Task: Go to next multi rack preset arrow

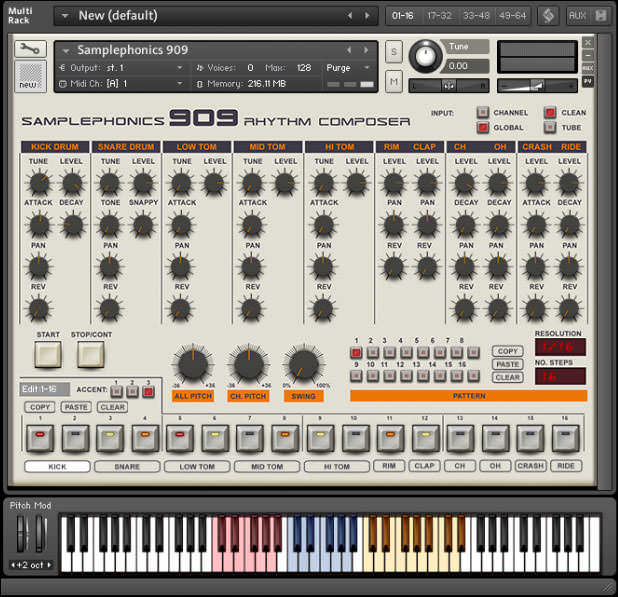Action: point(367,16)
